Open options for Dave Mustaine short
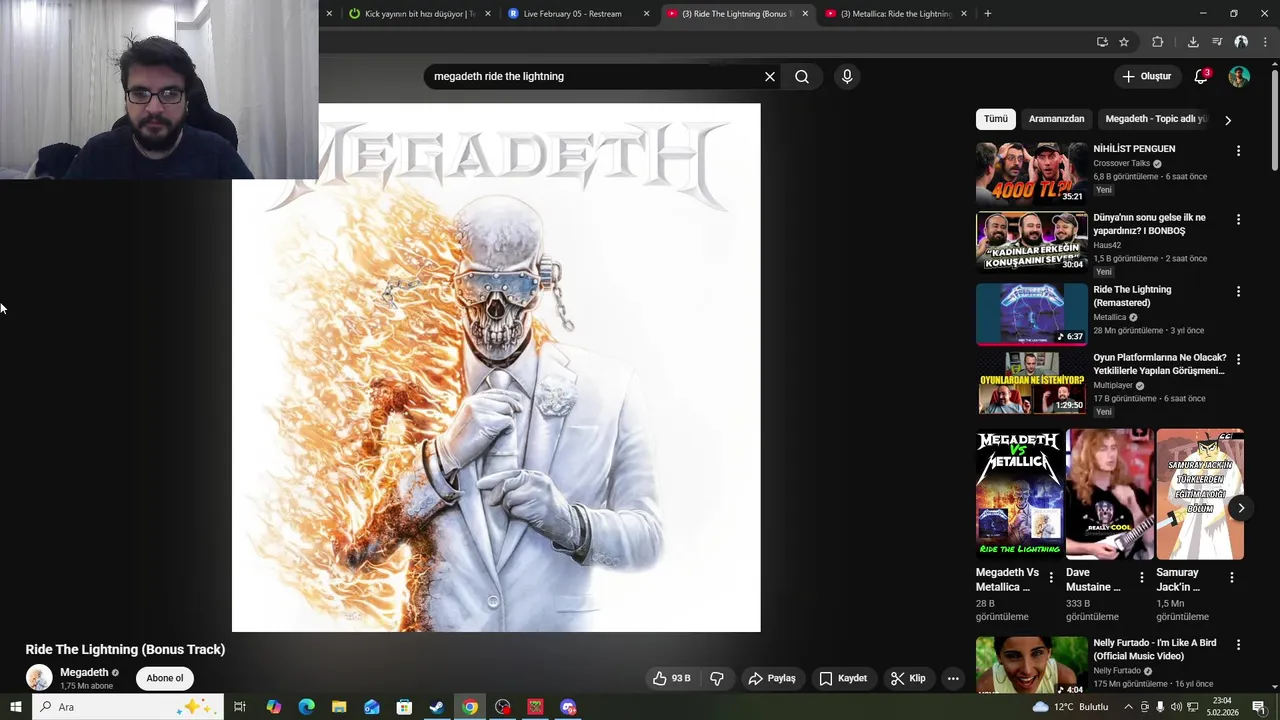 point(1142,577)
